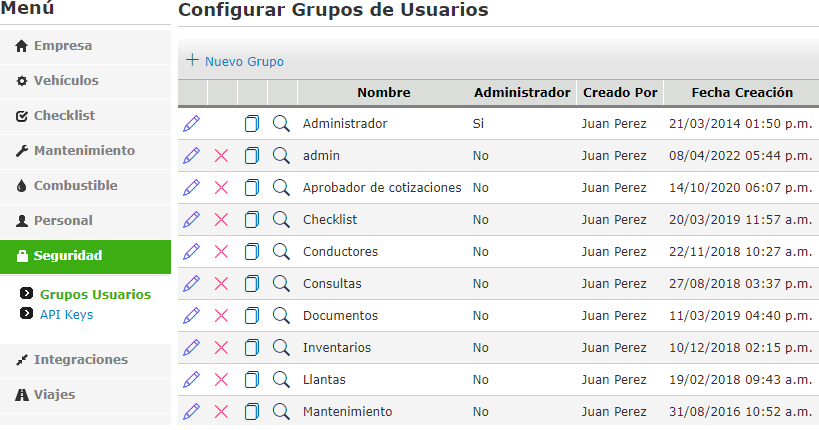This screenshot has width=819, height=430.
Task: View the Inventarios group details
Action: tap(281, 347)
